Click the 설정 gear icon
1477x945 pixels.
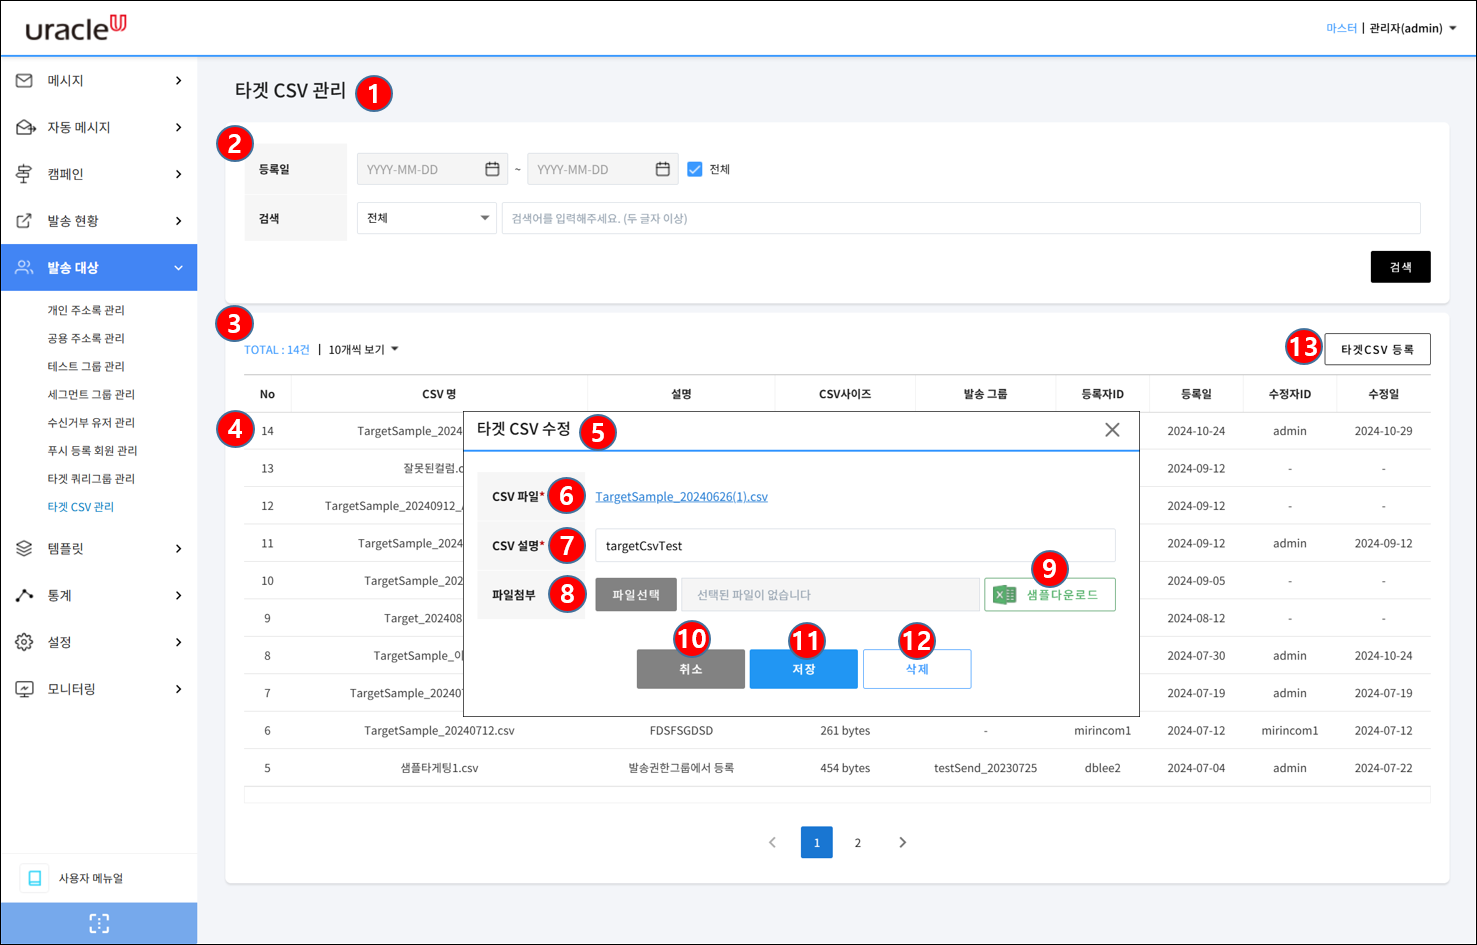[24, 642]
